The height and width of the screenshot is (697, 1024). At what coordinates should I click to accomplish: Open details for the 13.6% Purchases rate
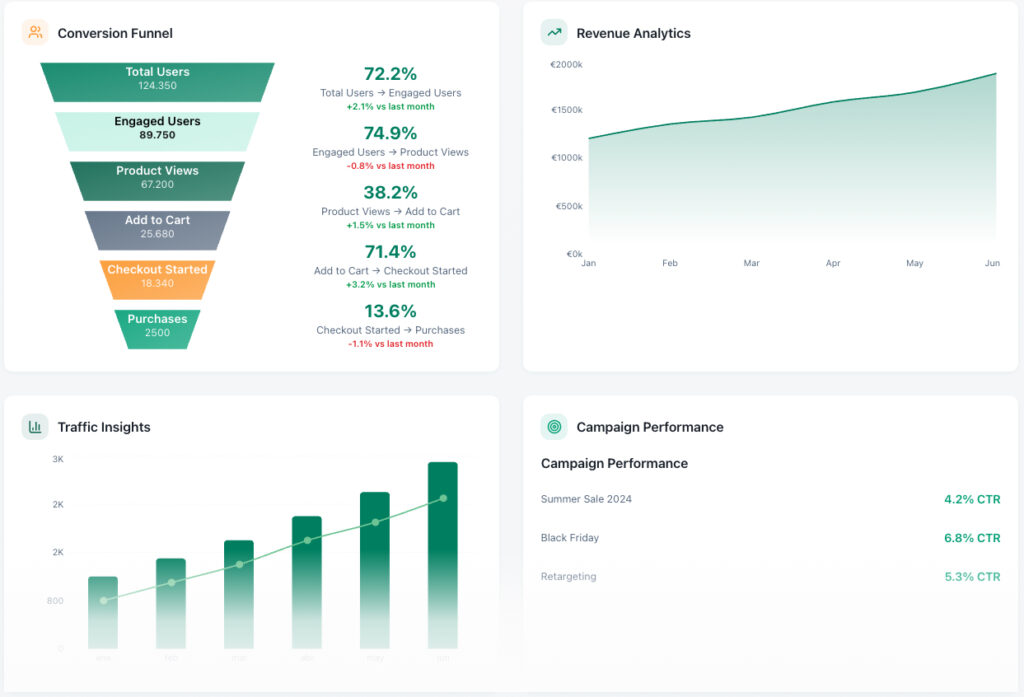point(391,311)
